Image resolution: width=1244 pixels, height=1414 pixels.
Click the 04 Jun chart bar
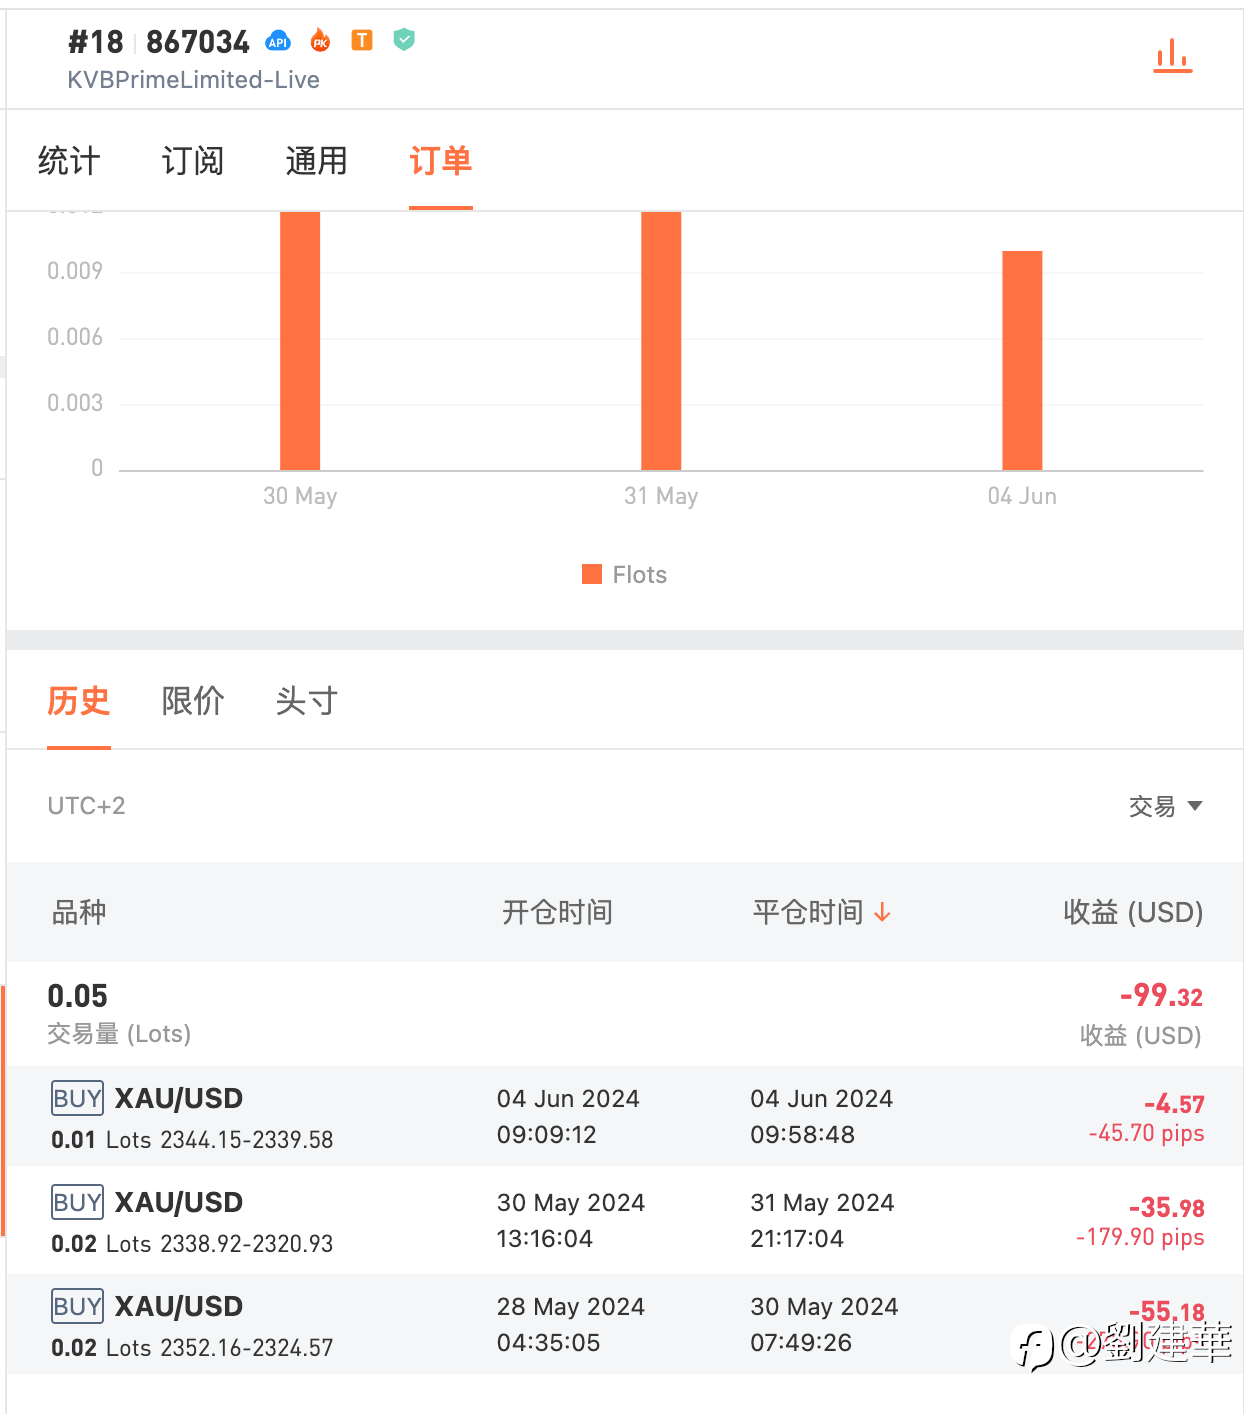[1022, 360]
